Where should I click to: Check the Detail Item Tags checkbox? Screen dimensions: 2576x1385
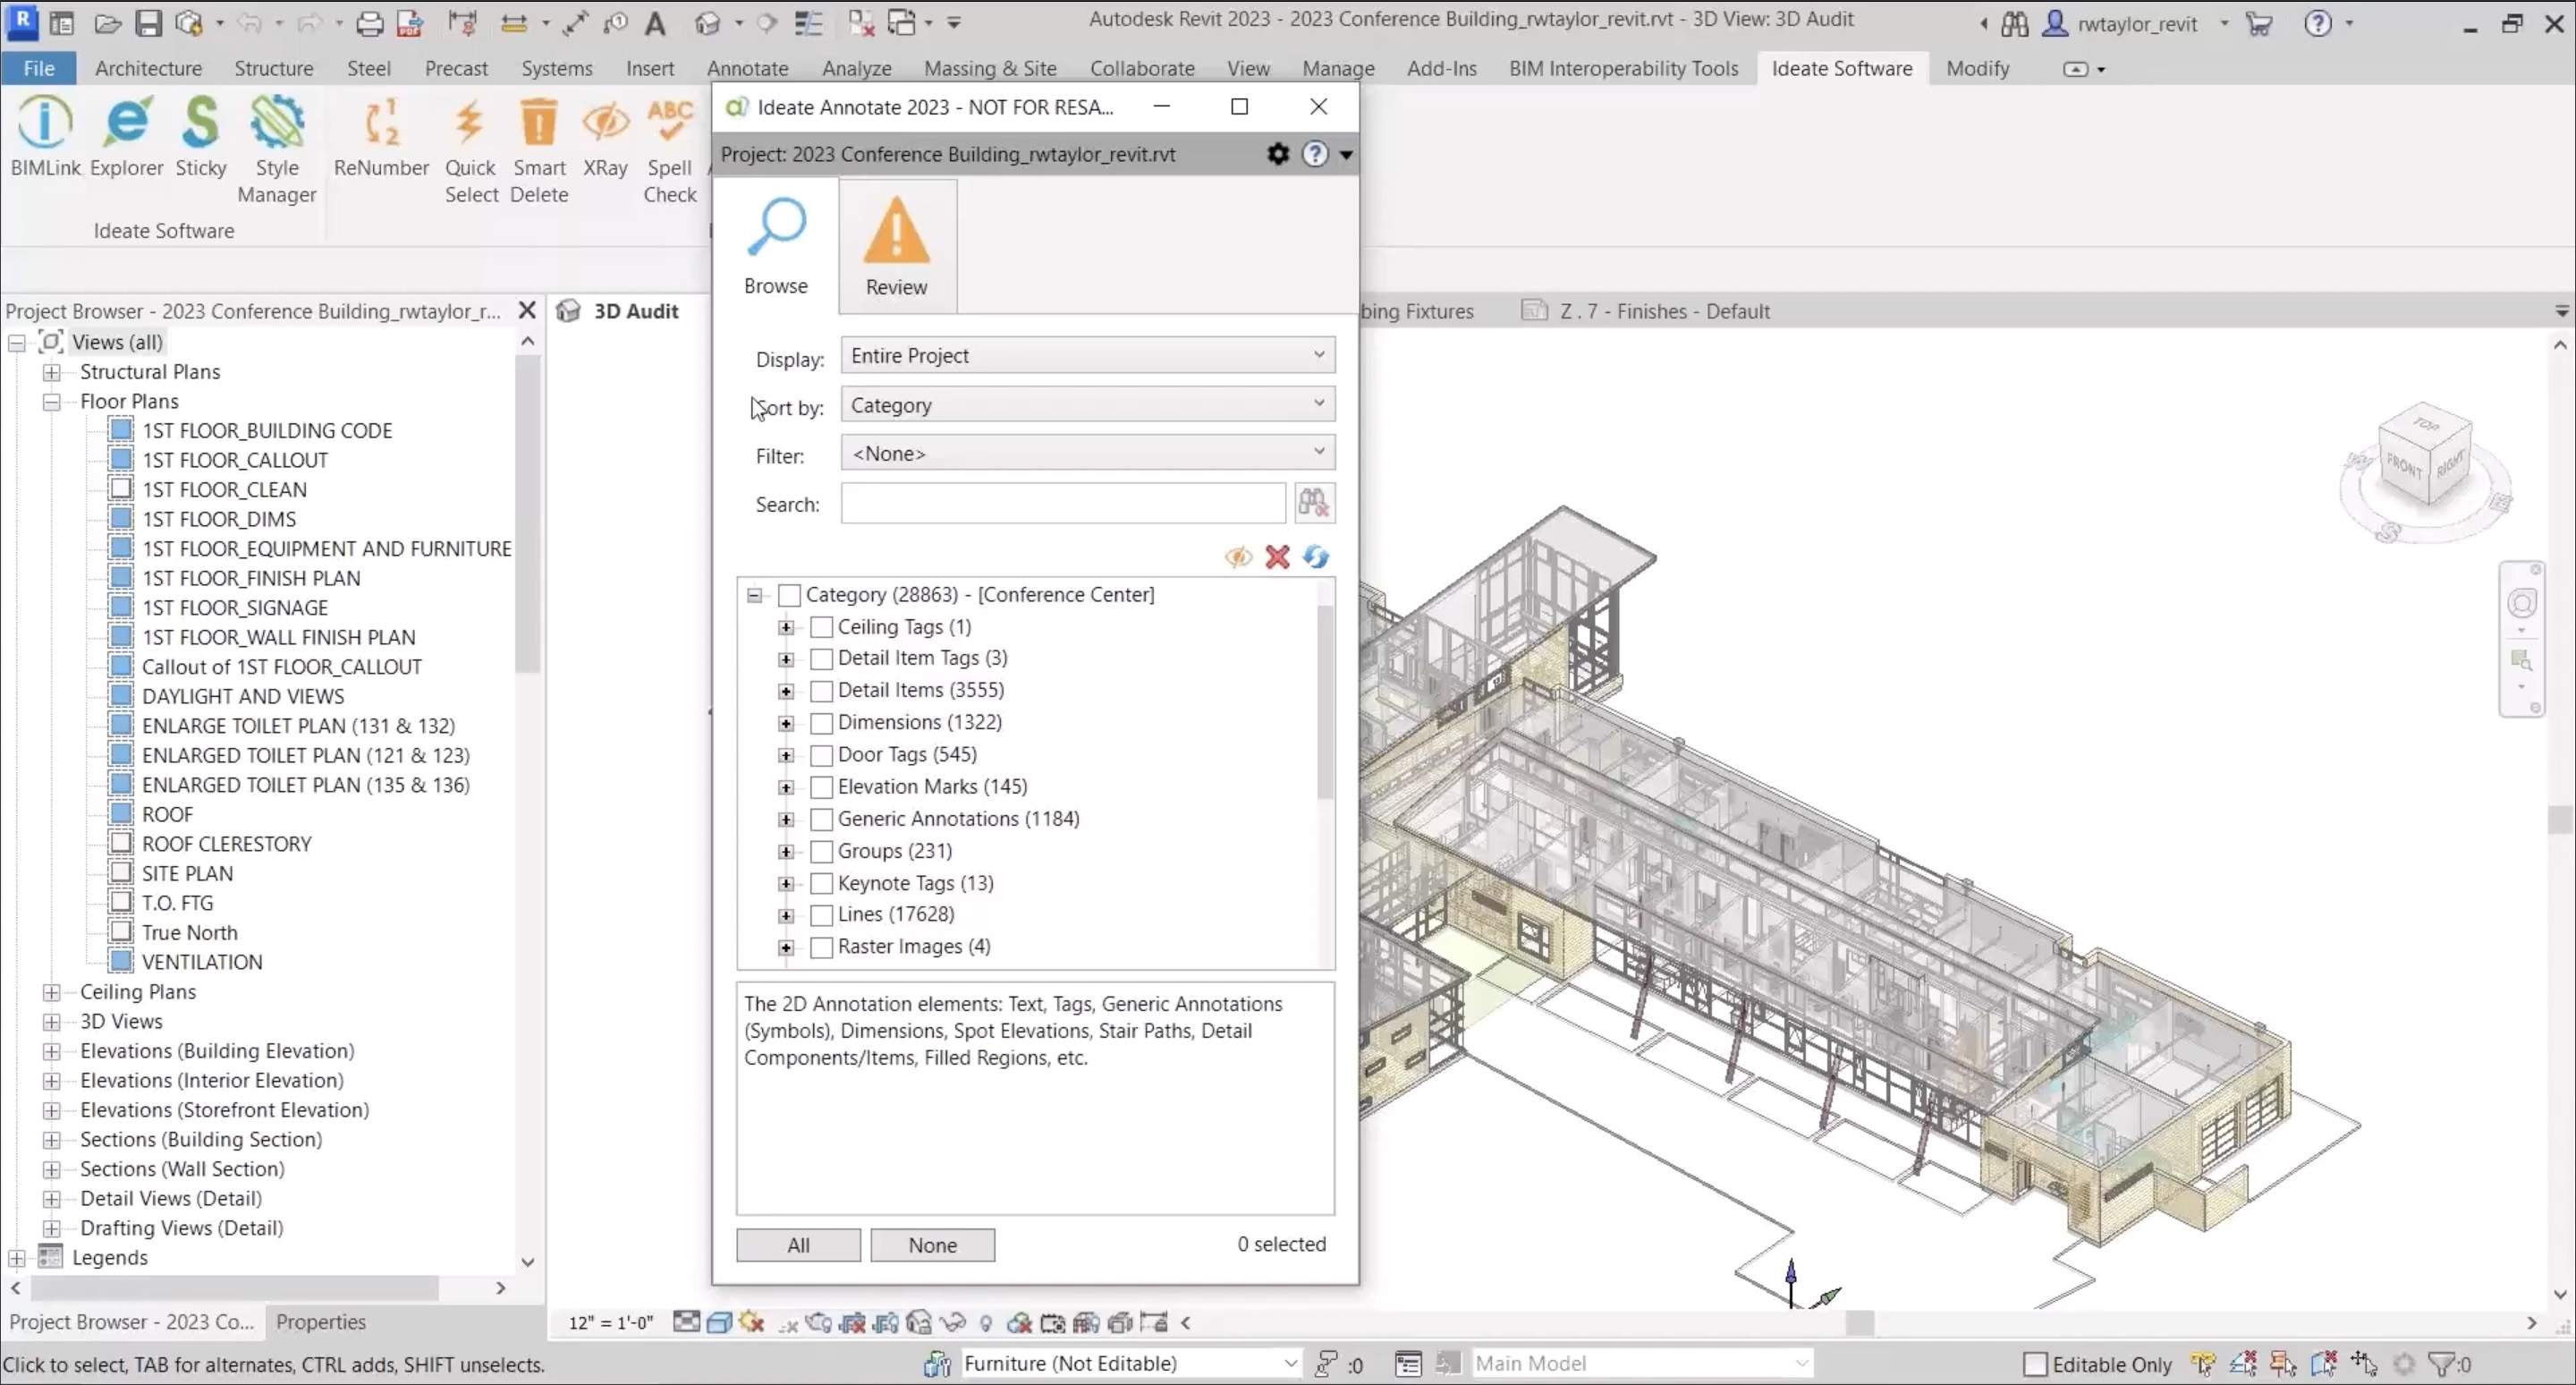point(821,659)
